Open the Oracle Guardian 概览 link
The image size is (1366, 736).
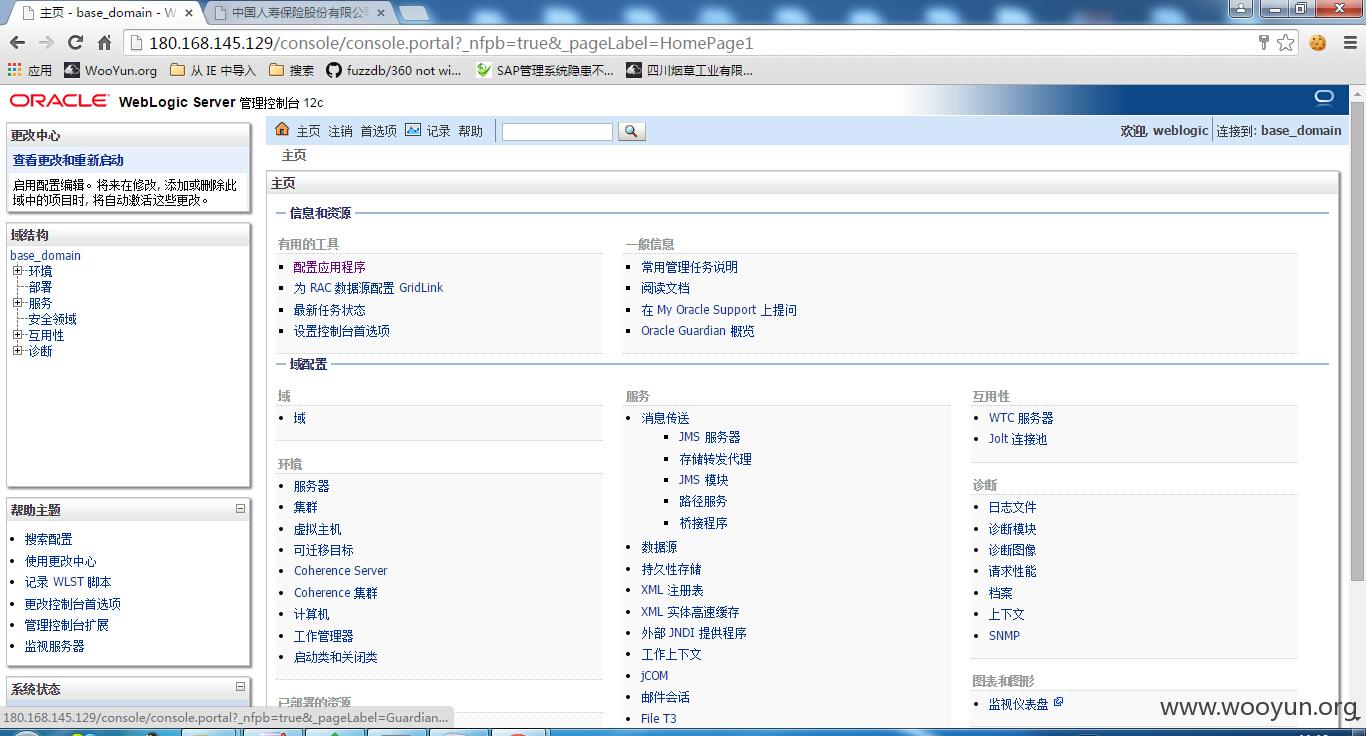(x=698, y=331)
